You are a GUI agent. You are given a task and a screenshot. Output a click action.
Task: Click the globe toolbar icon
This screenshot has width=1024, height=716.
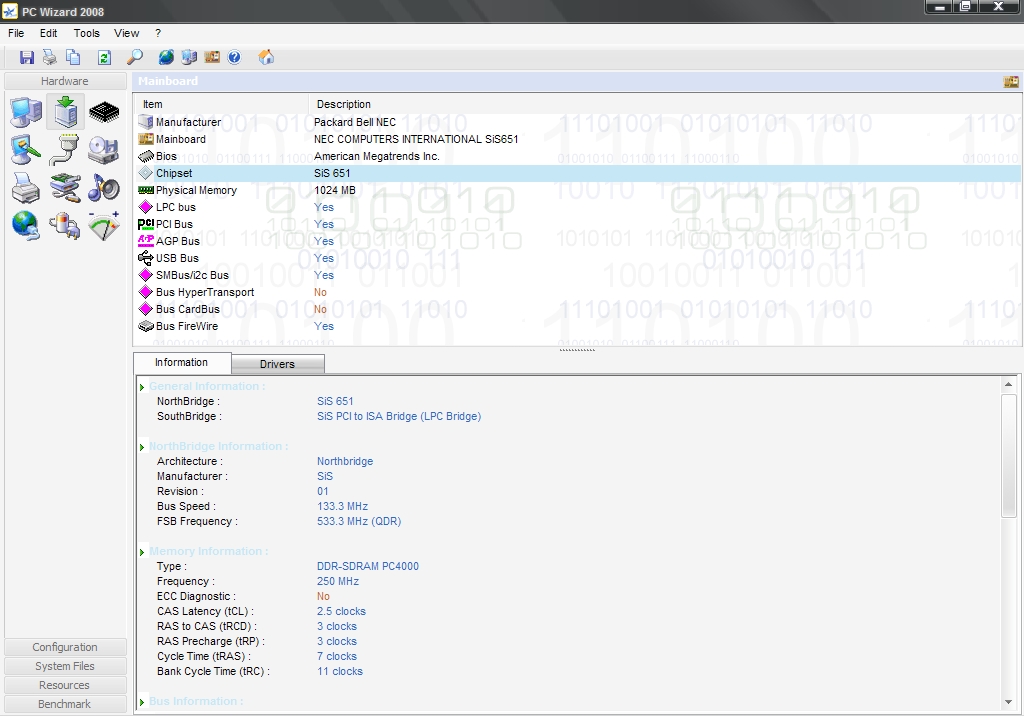(166, 57)
